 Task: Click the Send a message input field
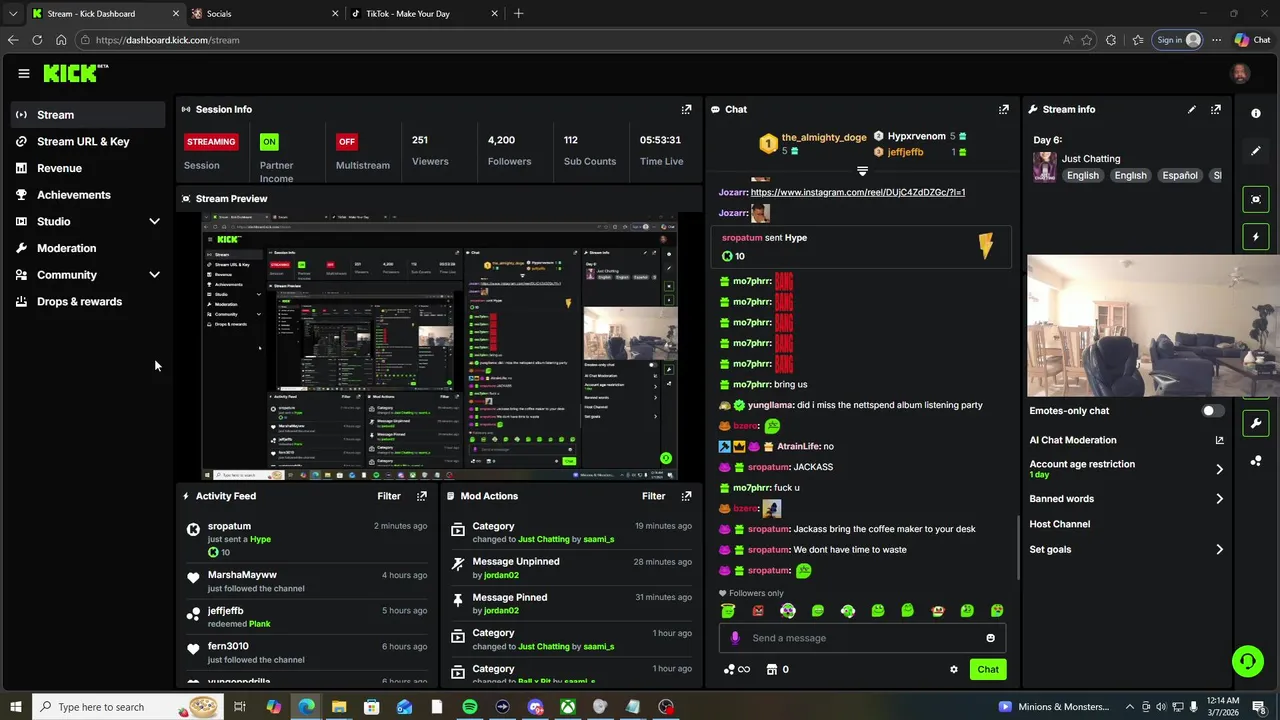(862, 638)
